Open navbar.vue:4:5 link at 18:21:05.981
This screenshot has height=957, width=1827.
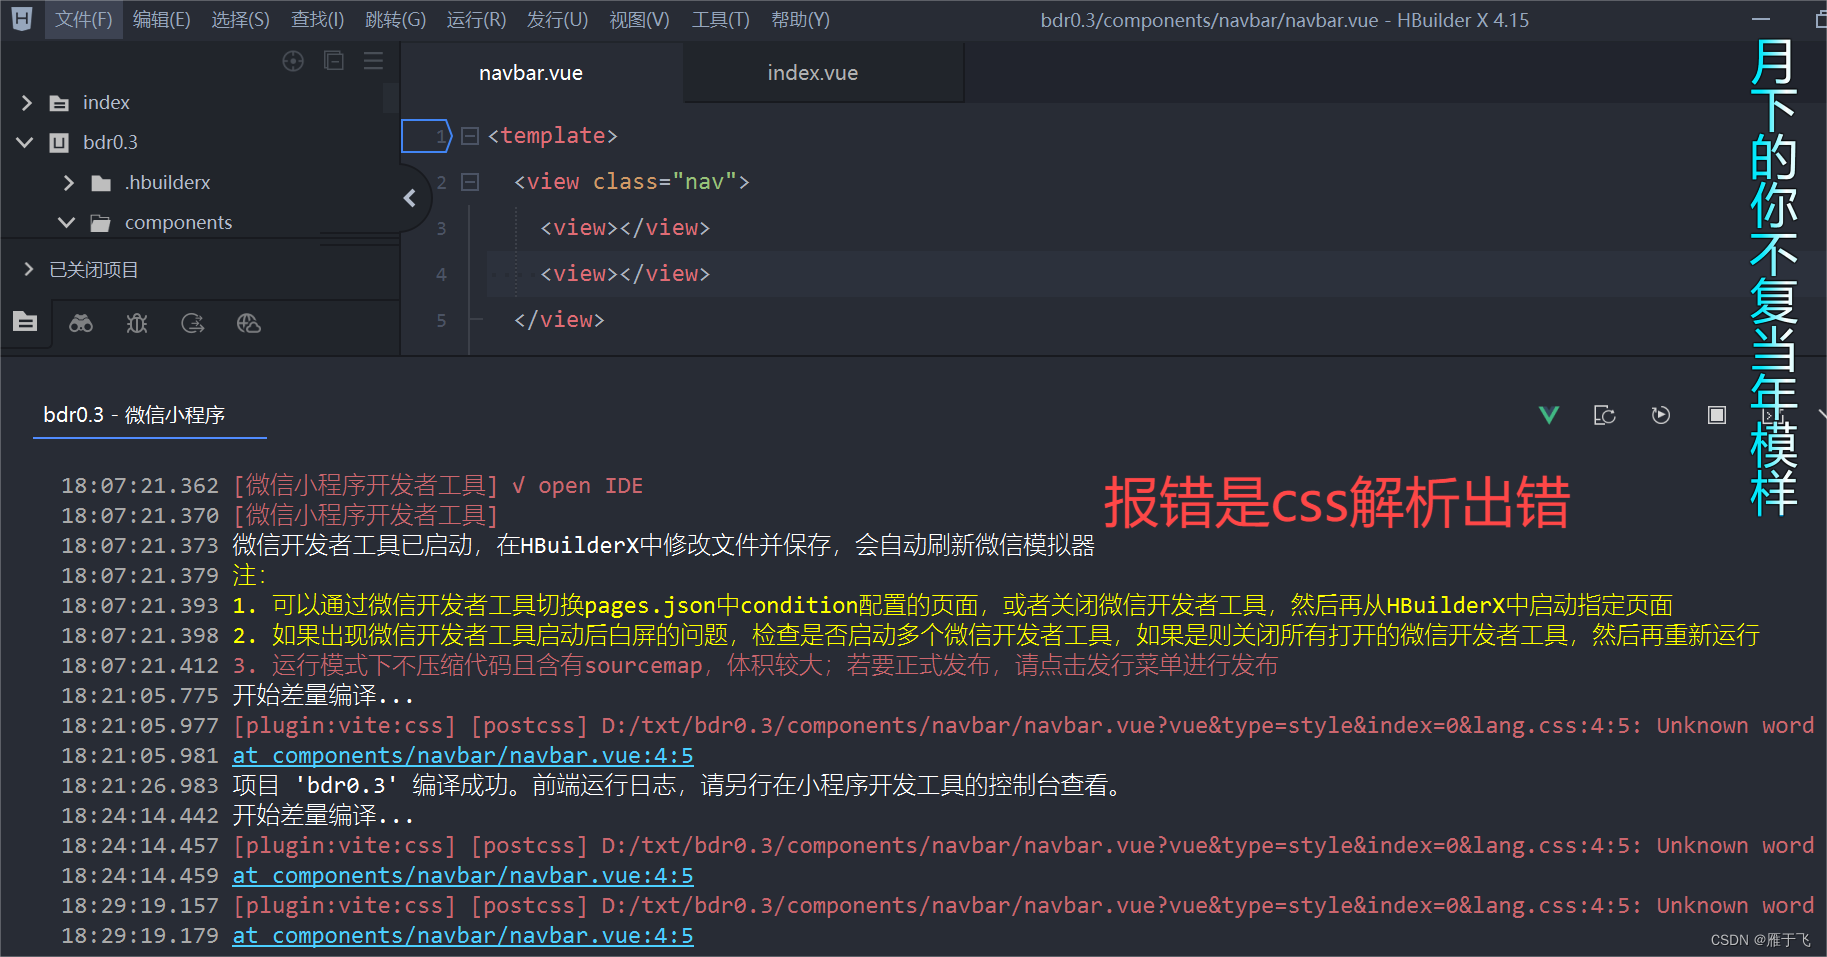(463, 756)
